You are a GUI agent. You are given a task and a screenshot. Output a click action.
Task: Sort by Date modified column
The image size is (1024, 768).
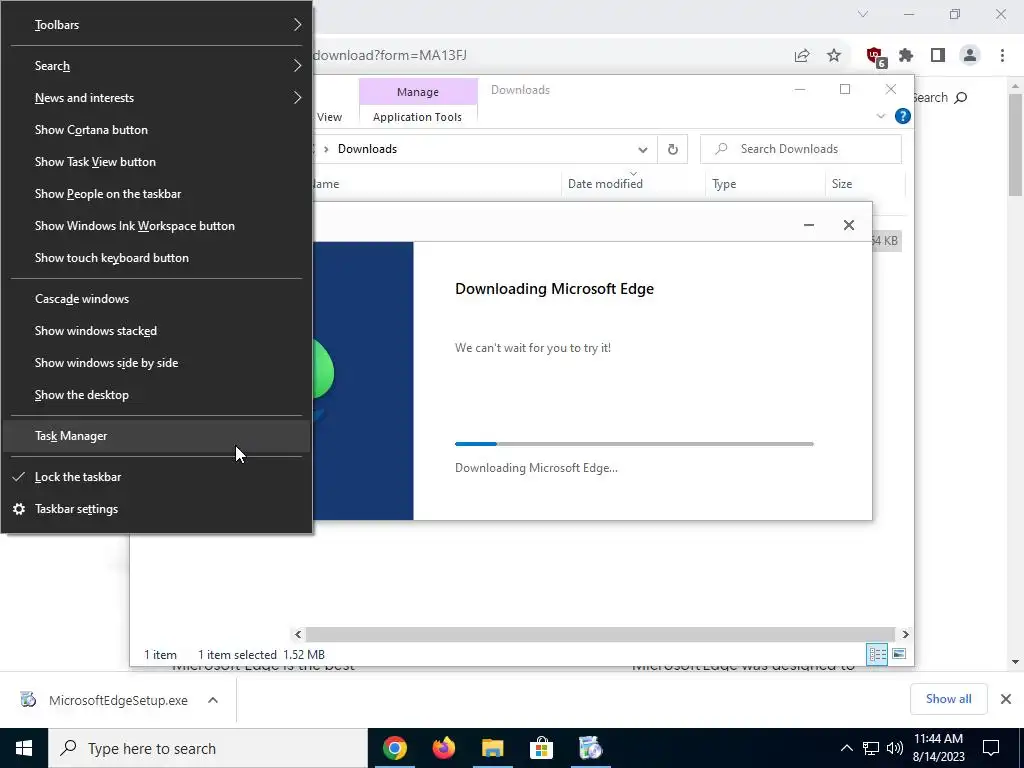pos(633,184)
